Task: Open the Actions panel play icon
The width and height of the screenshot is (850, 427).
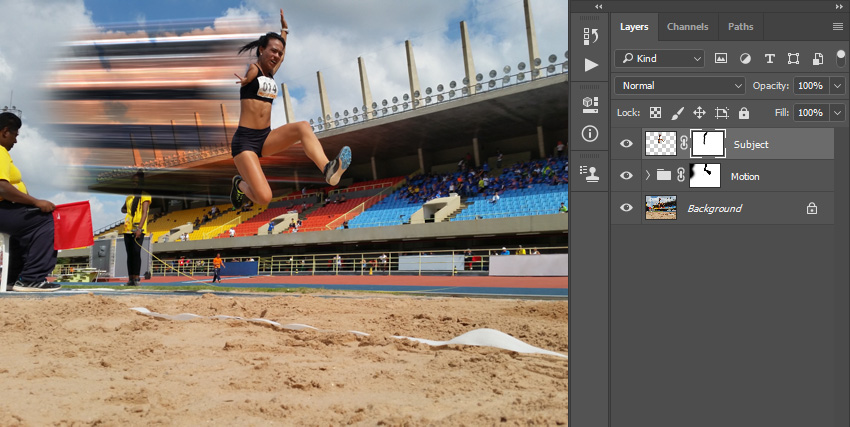Action: 591,65
